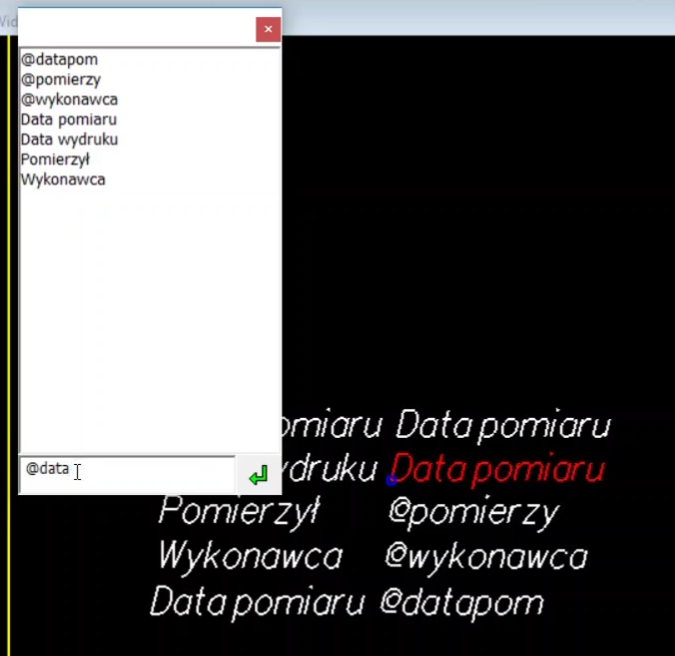Image resolution: width=675 pixels, height=656 pixels.
Task: Click the @datapom text in the drawing
Action: (x=462, y=602)
